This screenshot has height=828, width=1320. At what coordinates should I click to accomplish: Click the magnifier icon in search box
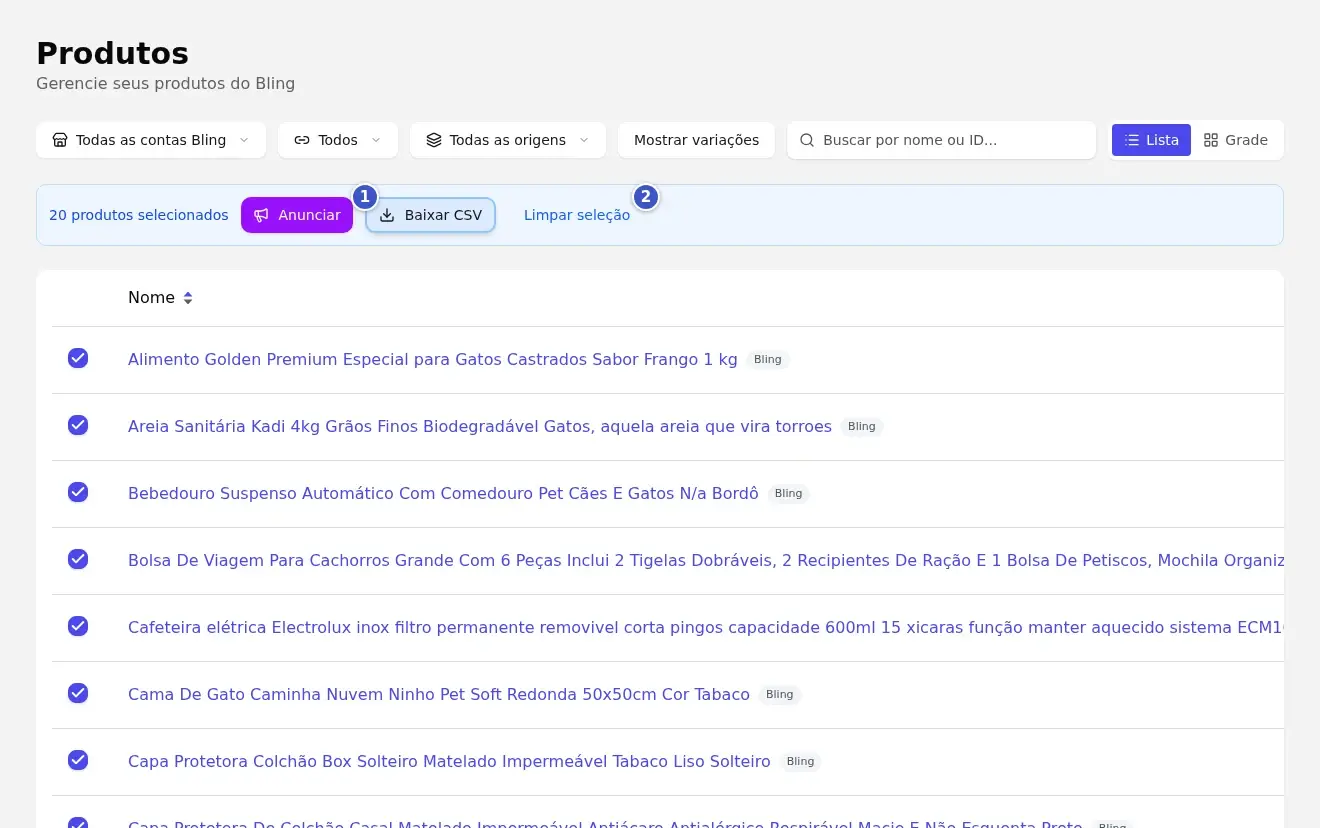coord(807,140)
